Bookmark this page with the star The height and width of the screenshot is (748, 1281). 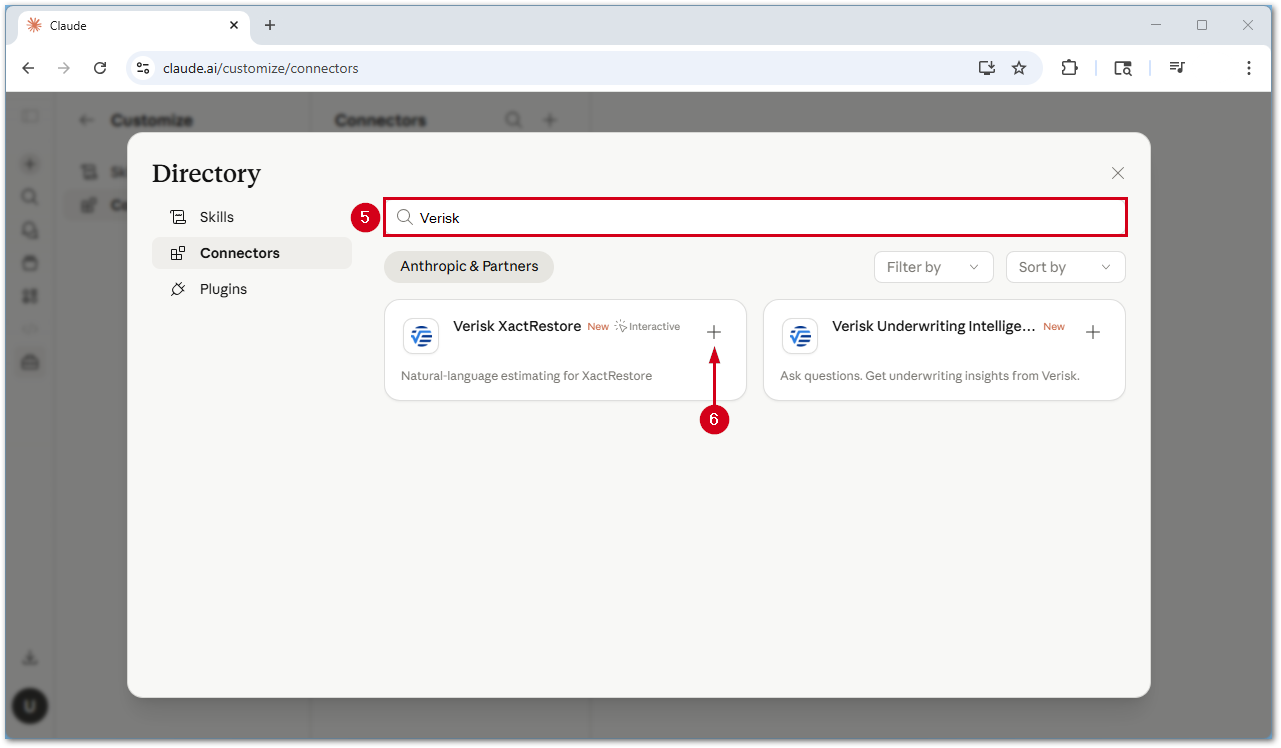pyautogui.click(x=1019, y=68)
